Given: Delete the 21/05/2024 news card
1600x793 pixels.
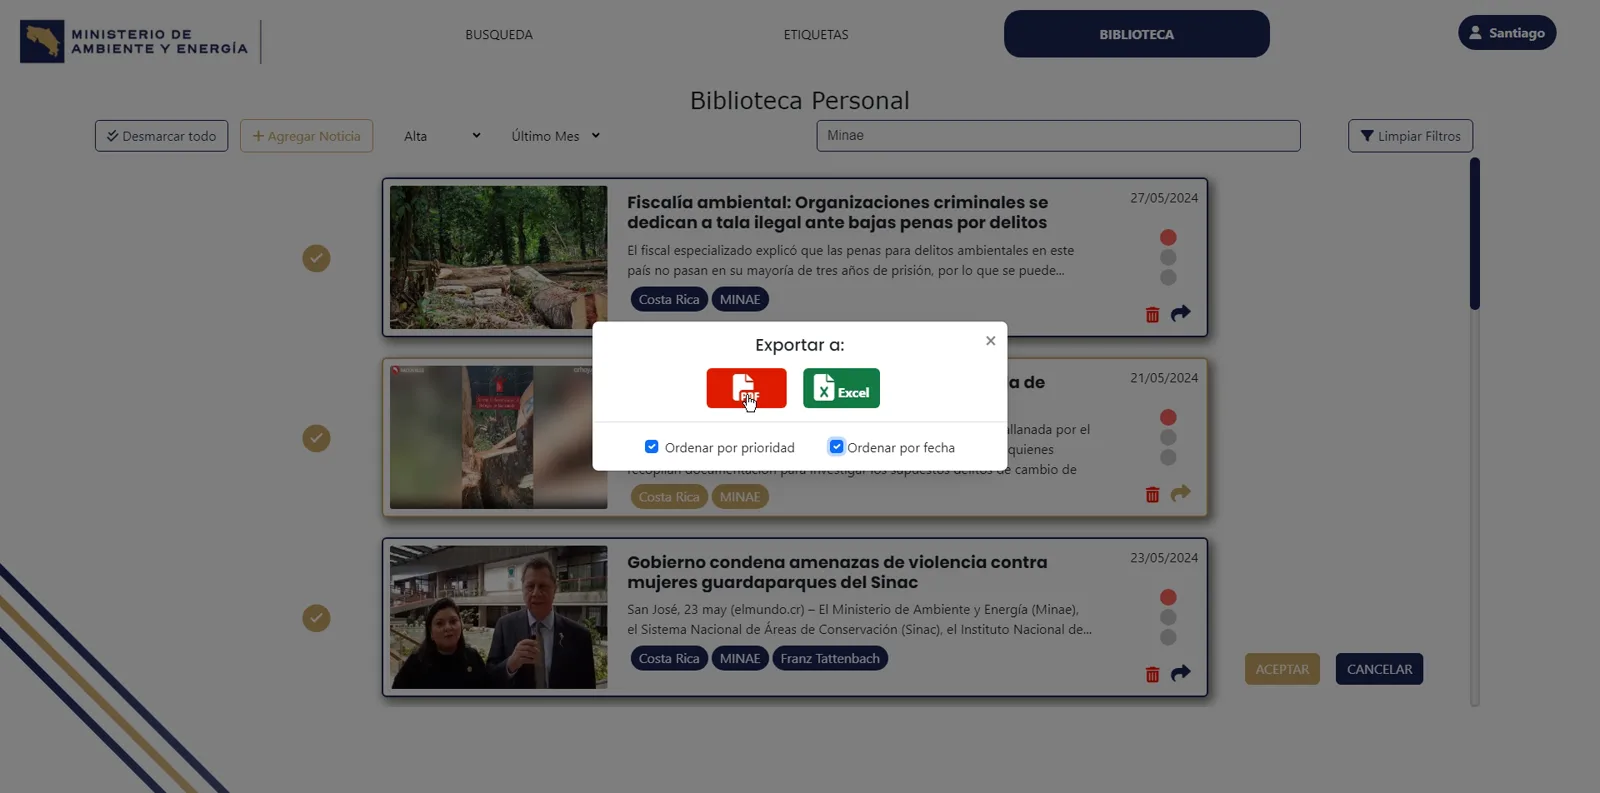Looking at the screenshot, I should click(1152, 494).
